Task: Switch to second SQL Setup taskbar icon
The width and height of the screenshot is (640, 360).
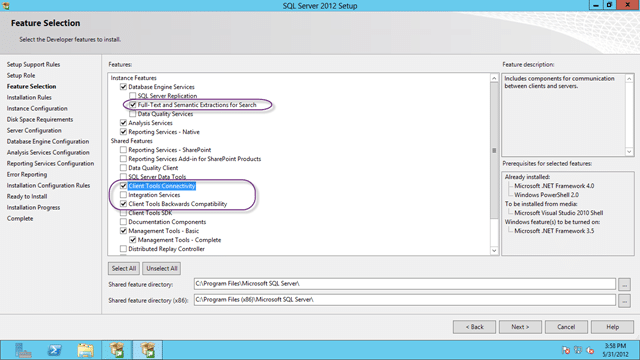Action: (x=147, y=350)
